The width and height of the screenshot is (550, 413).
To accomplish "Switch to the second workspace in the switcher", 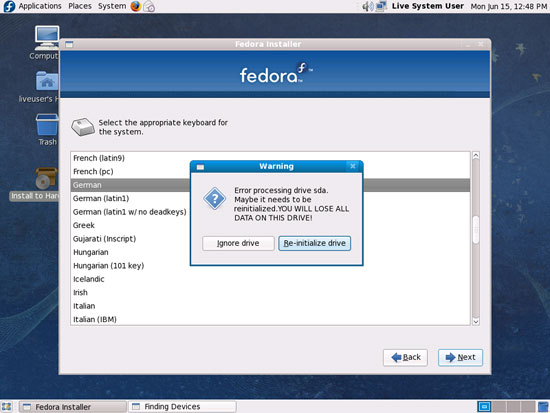I will pyautogui.click(x=498, y=406).
